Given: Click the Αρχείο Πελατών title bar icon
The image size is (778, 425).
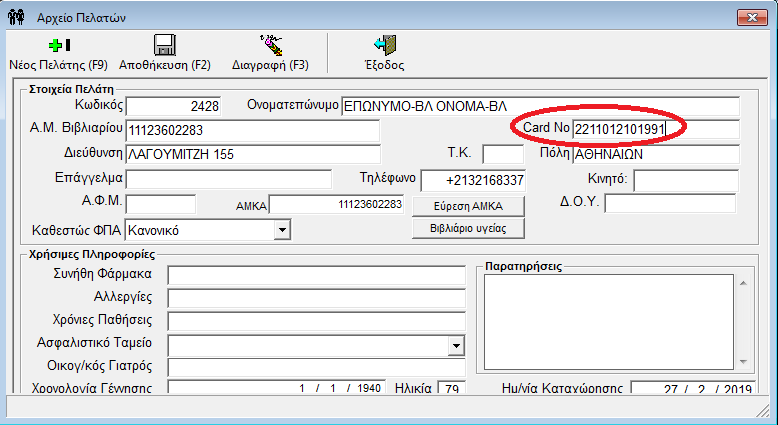Looking at the screenshot, I should [16, 18].
